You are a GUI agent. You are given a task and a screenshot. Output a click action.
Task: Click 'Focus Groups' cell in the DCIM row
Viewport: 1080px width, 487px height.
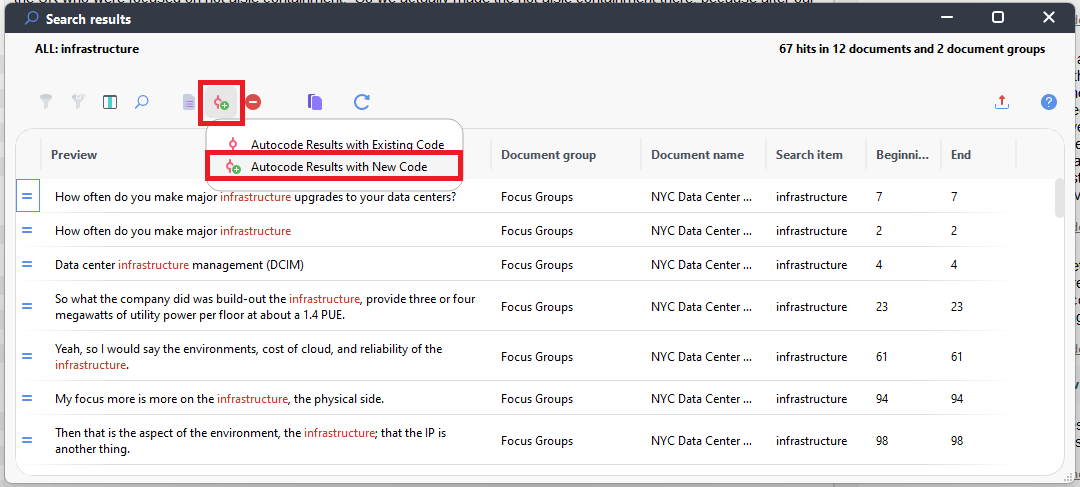[537, 265]
